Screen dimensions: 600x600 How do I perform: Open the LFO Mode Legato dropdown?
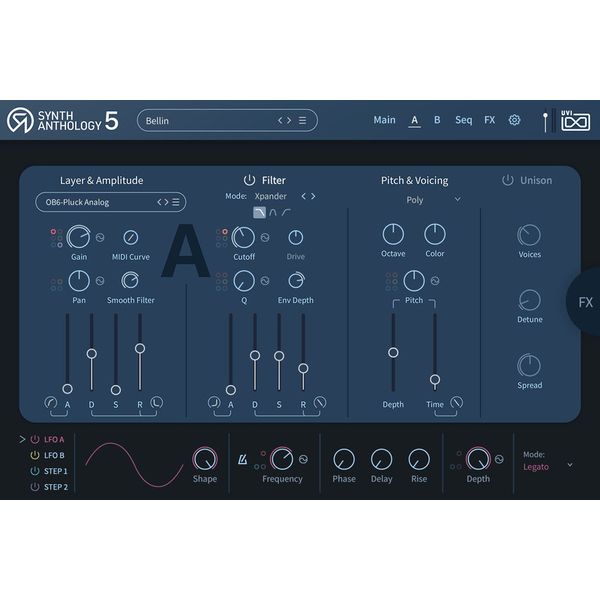click(548, 467)
